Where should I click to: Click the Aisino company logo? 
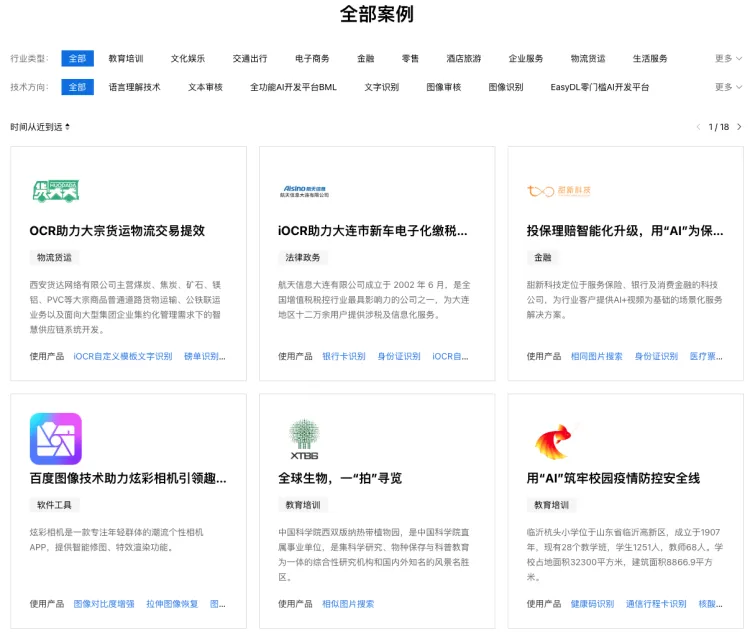303,190
